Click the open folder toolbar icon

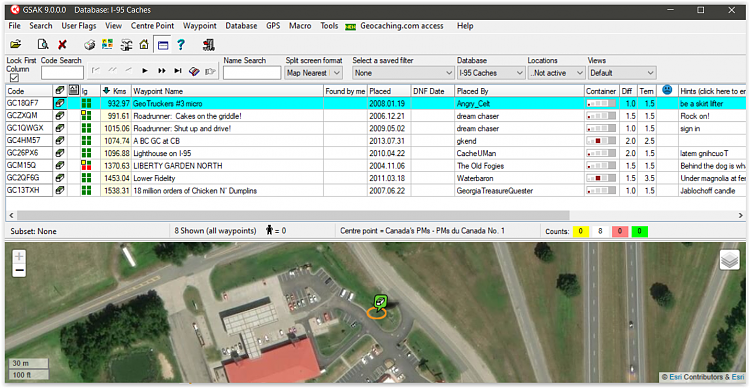click(16, 45)
